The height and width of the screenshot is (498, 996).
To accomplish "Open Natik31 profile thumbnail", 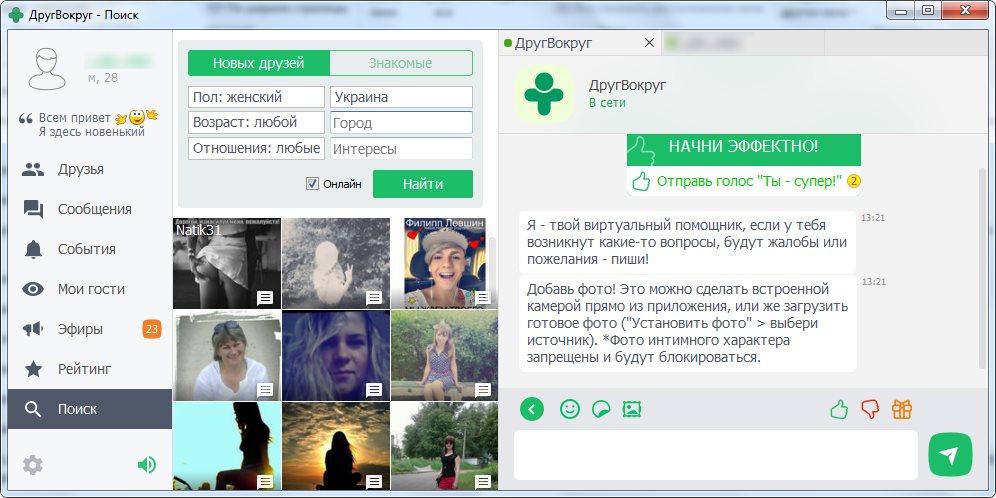I will 227,263.
